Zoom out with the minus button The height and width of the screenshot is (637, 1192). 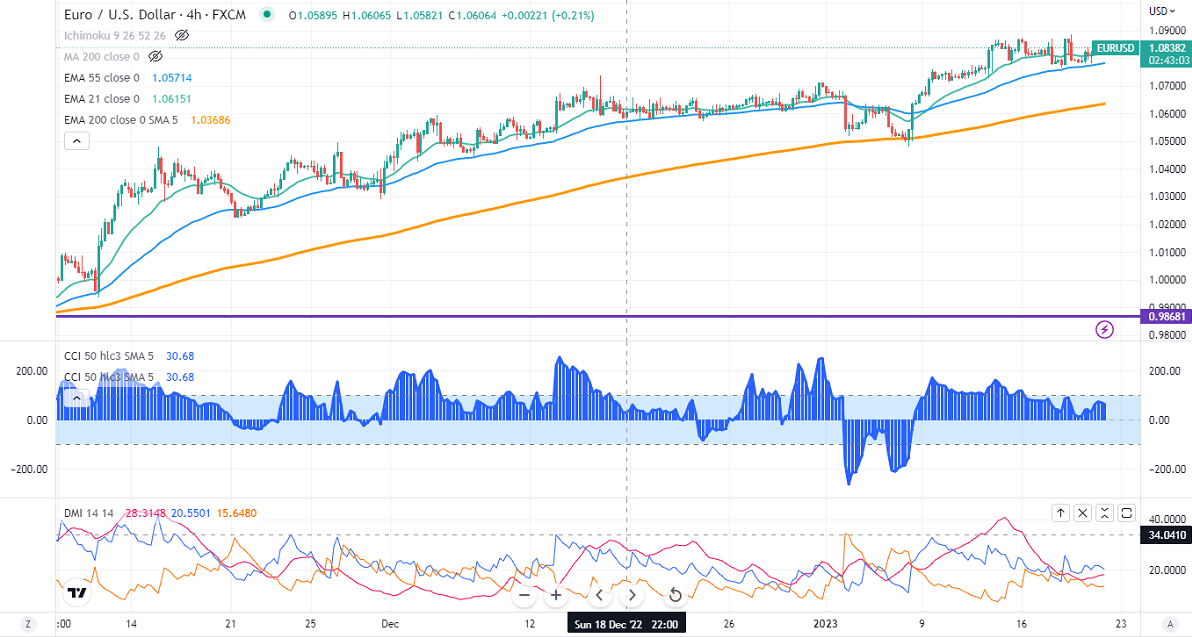pyautogui.click(x=524, y=595)
